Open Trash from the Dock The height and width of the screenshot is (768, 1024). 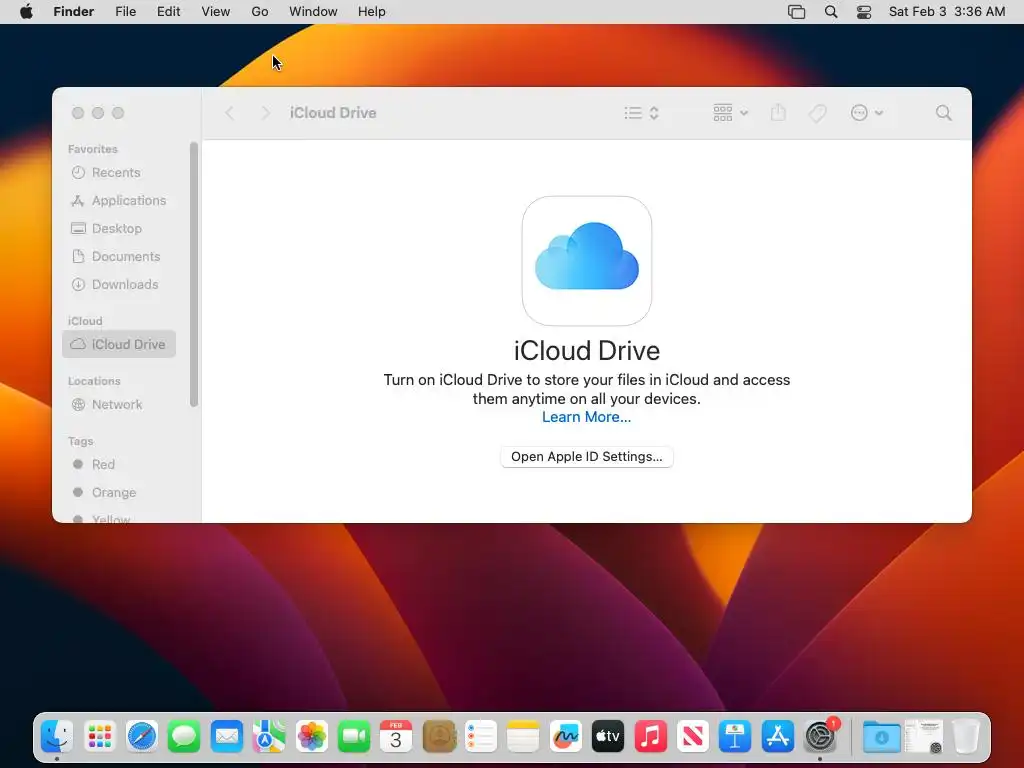pyautogui.click(x=966, y=737)
